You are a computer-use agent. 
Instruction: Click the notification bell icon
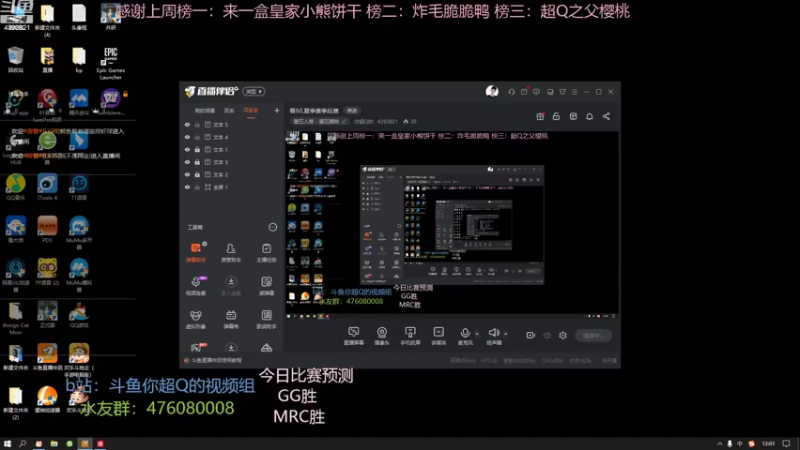589,116
